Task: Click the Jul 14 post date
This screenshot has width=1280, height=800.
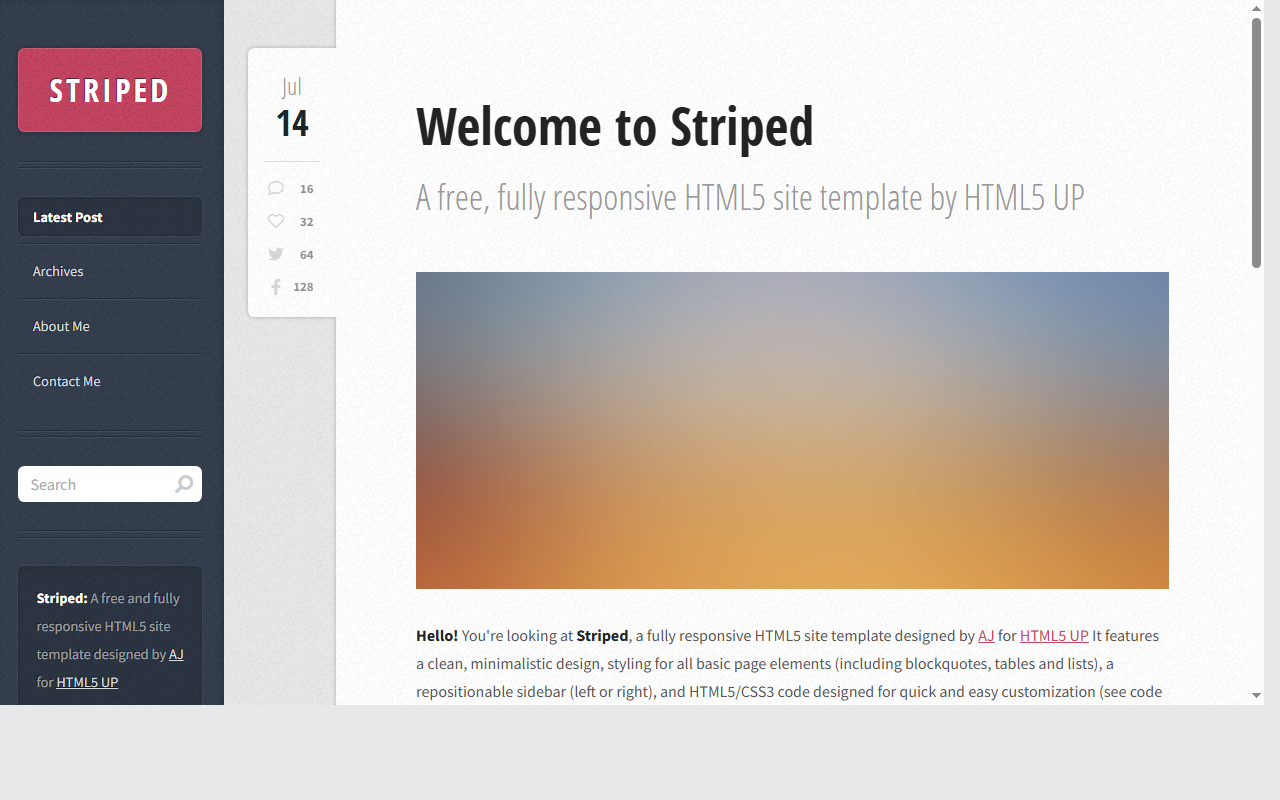Action: pyautogui.click(x=292, y=108)
